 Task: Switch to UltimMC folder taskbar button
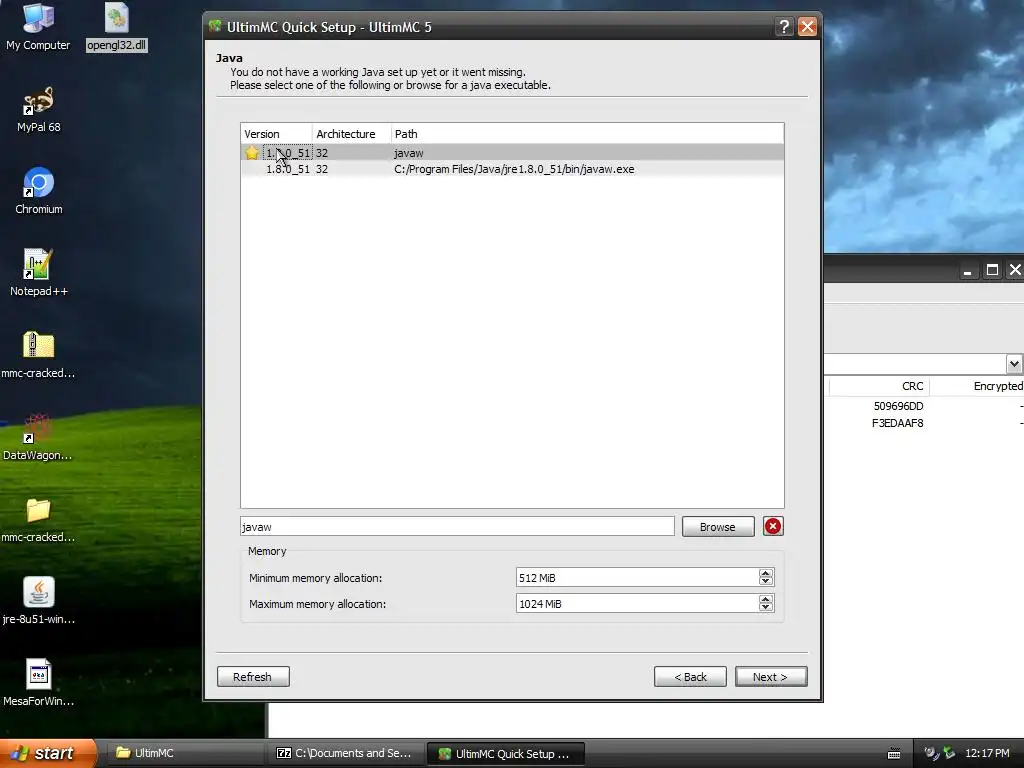(x=186, y=753)
